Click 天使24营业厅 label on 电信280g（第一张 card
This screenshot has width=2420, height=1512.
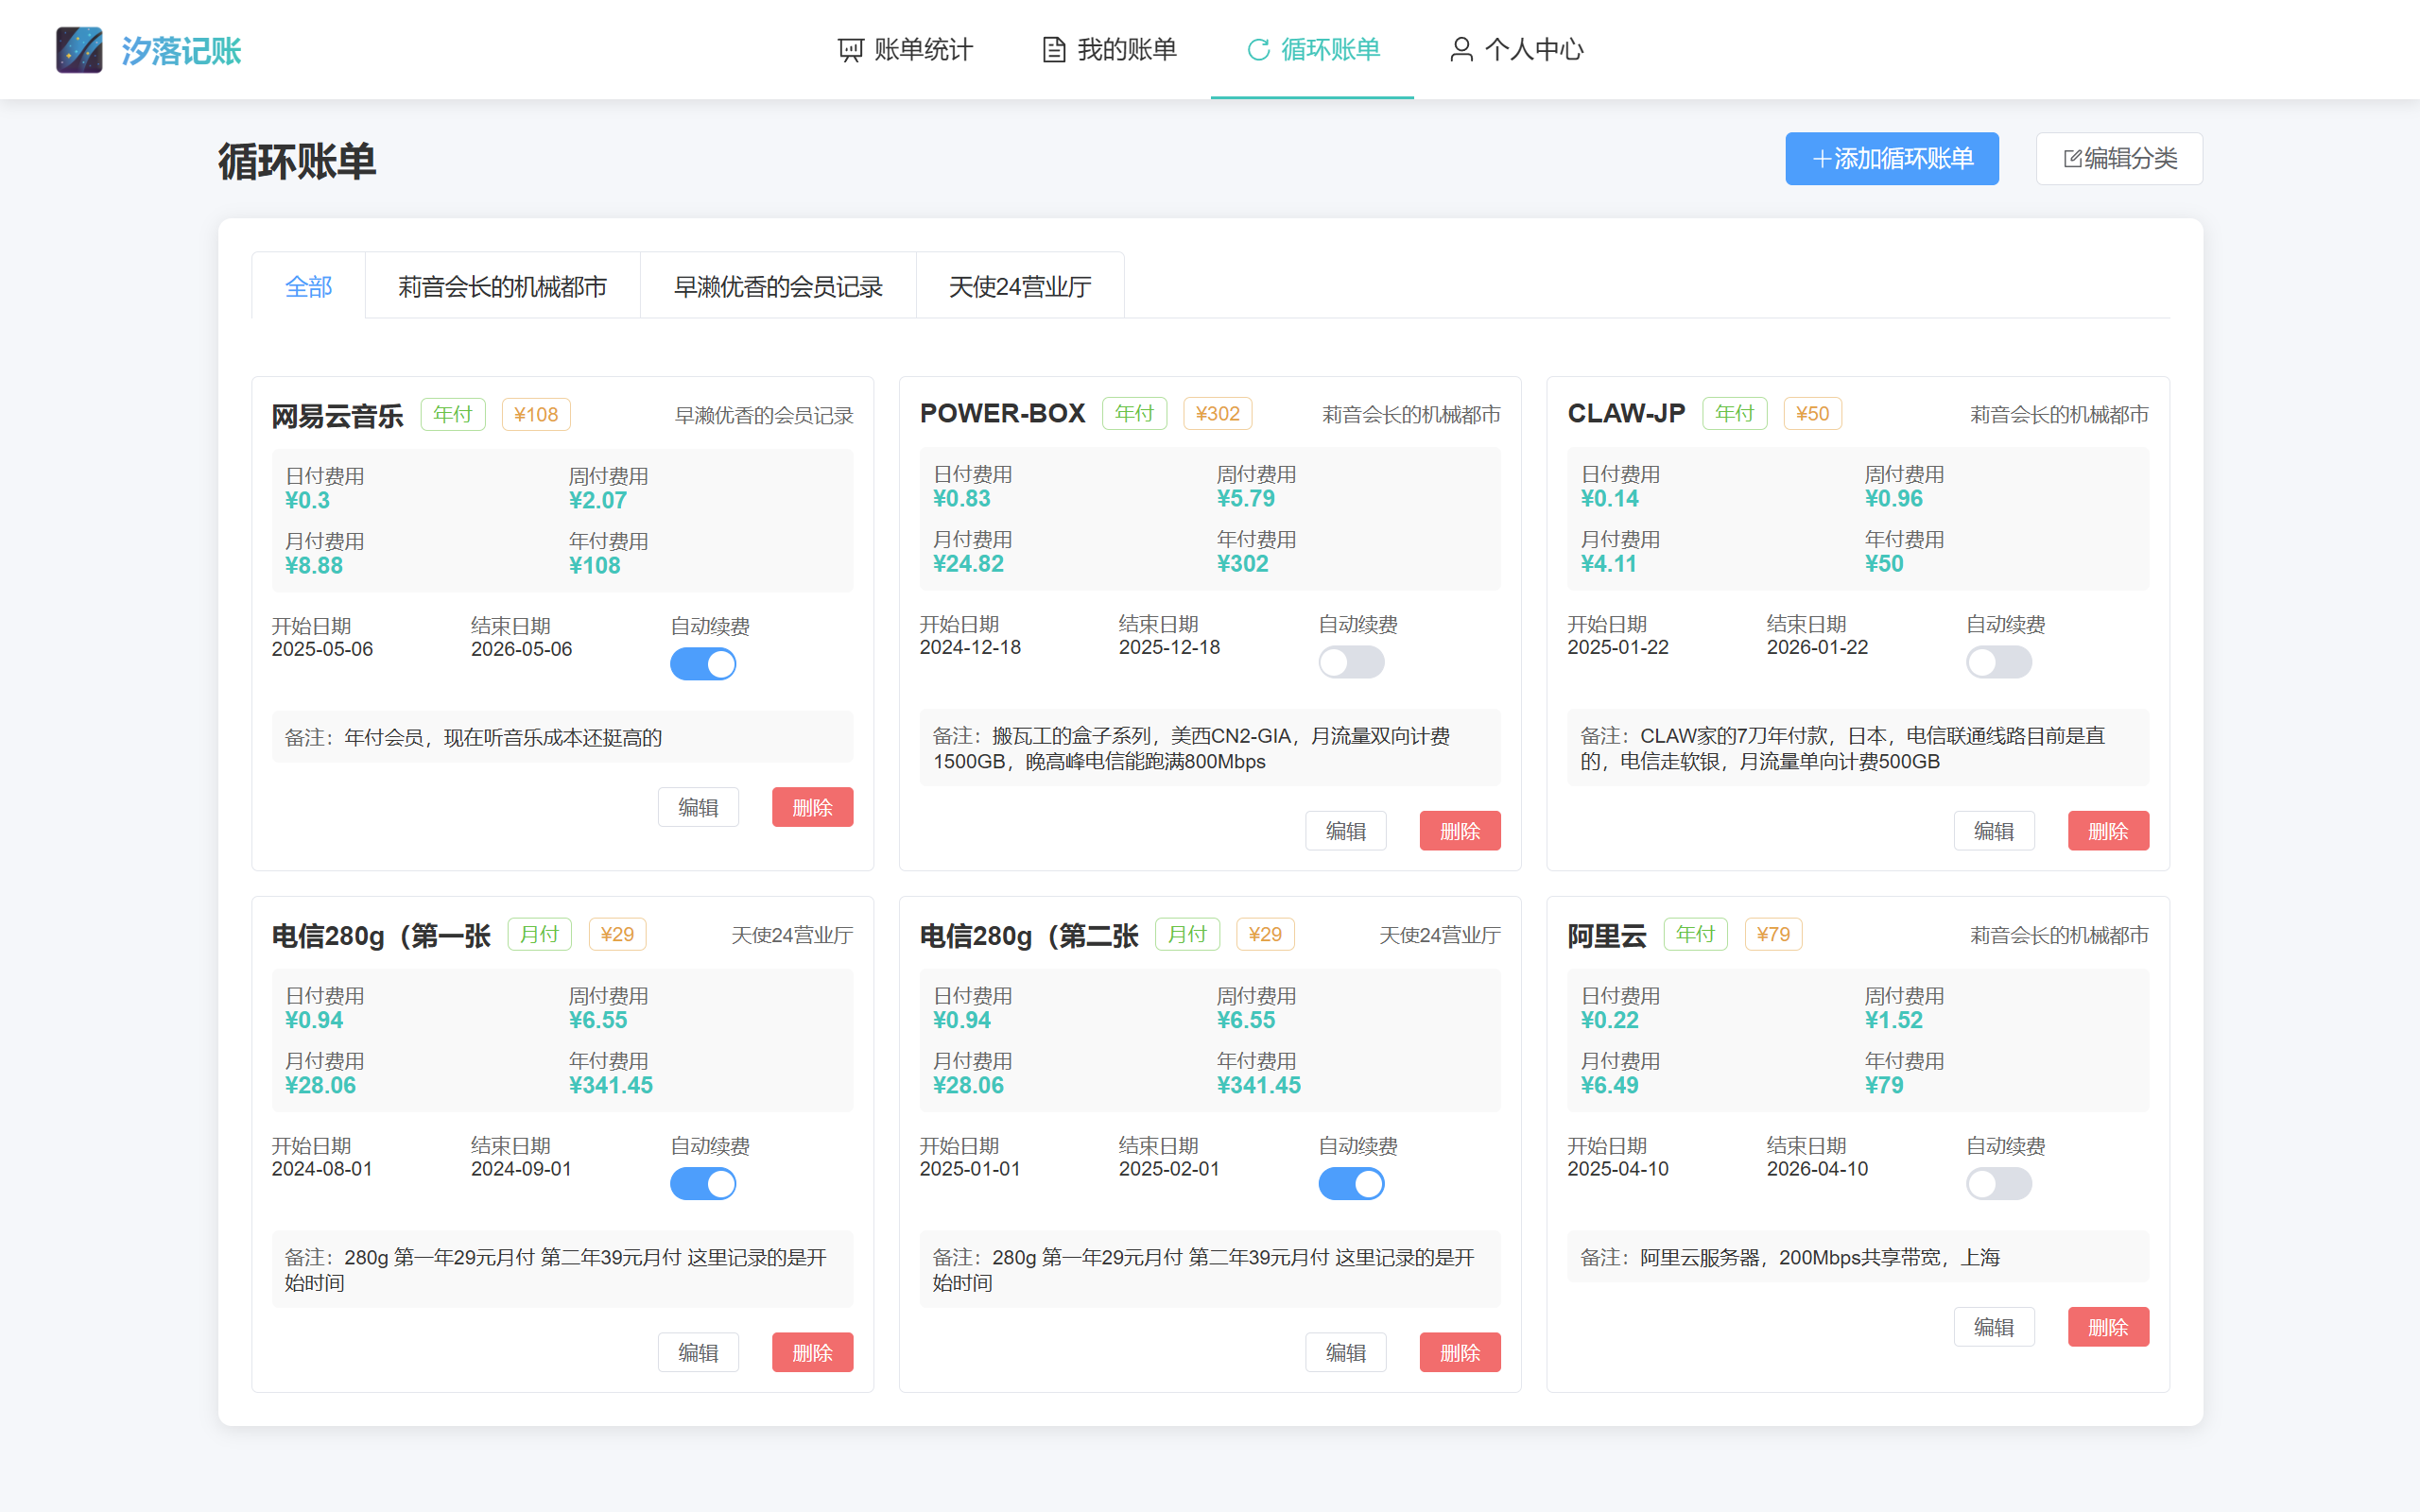pos(792,935)
